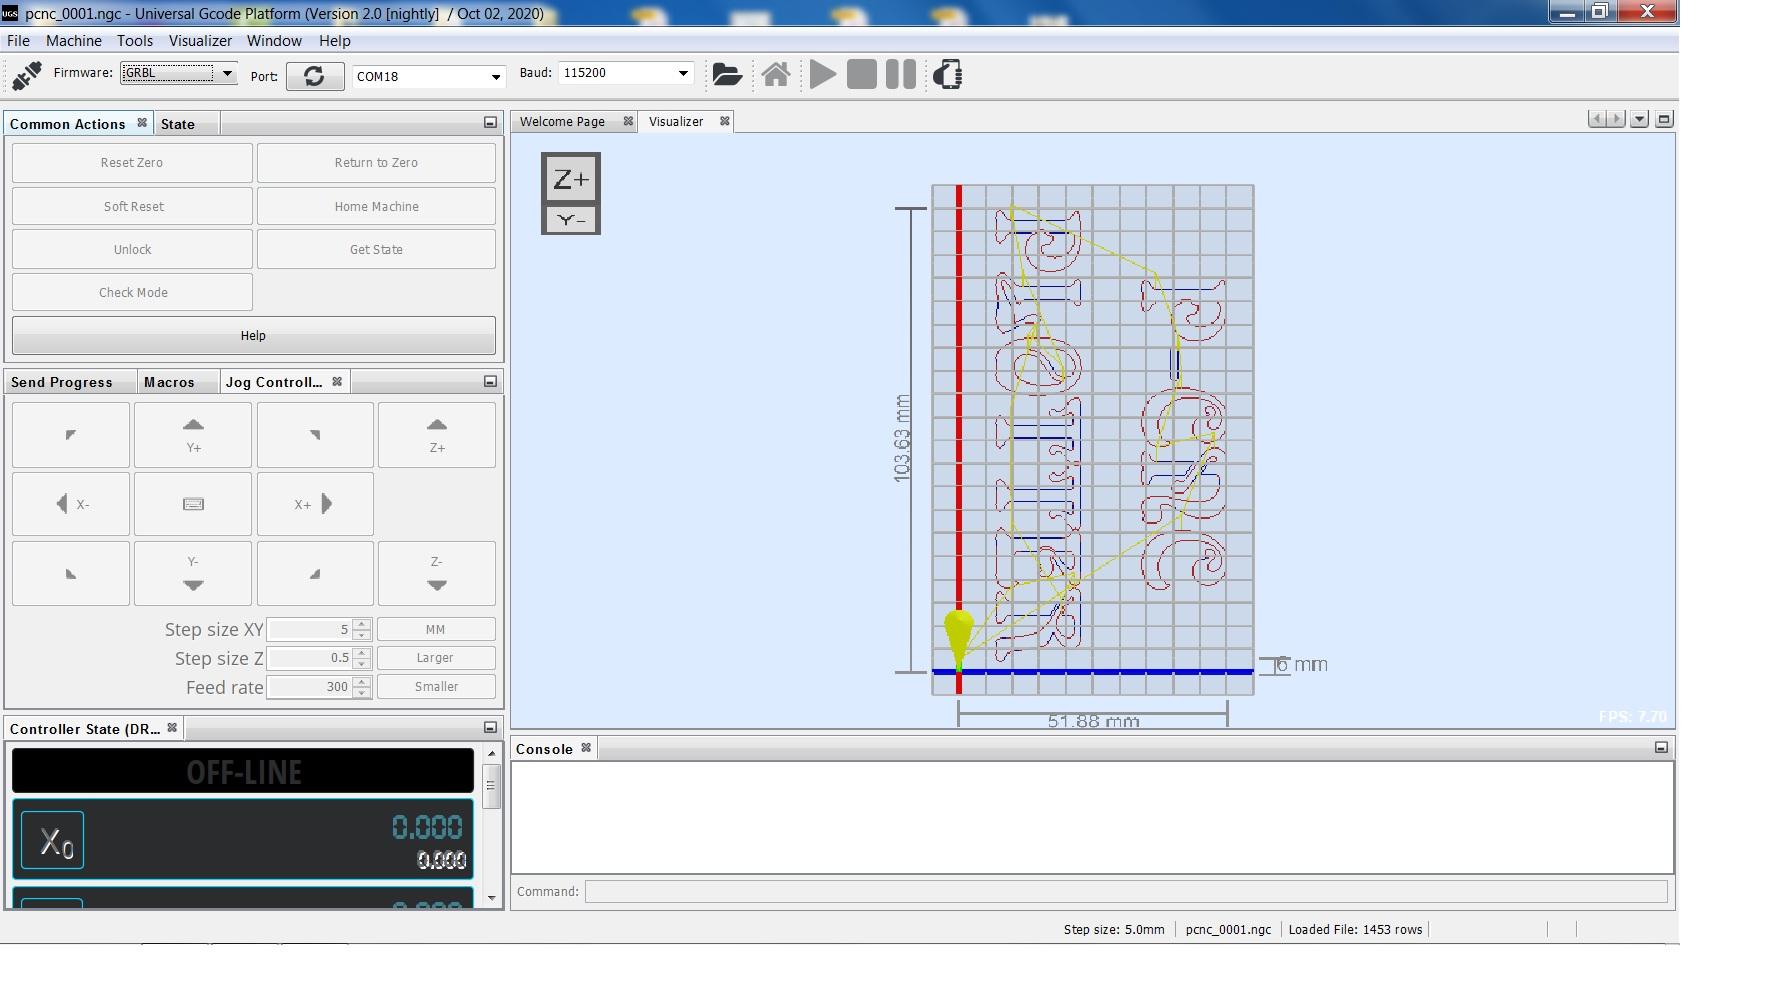Jog diagonally up-right

tap(315, 435)
